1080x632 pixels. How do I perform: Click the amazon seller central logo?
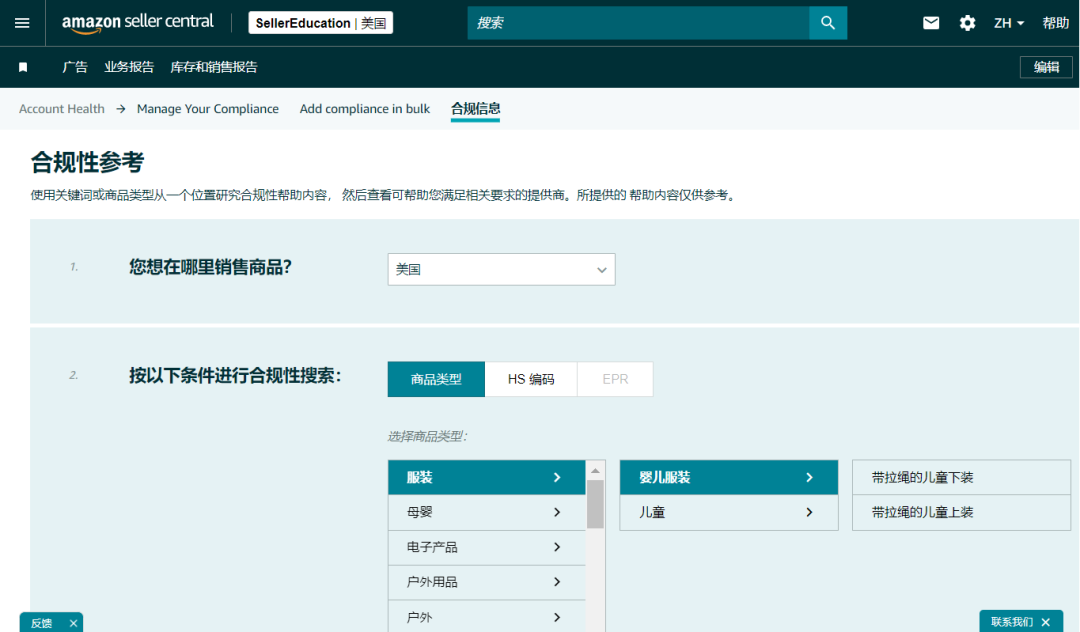(x=138, y=22)
